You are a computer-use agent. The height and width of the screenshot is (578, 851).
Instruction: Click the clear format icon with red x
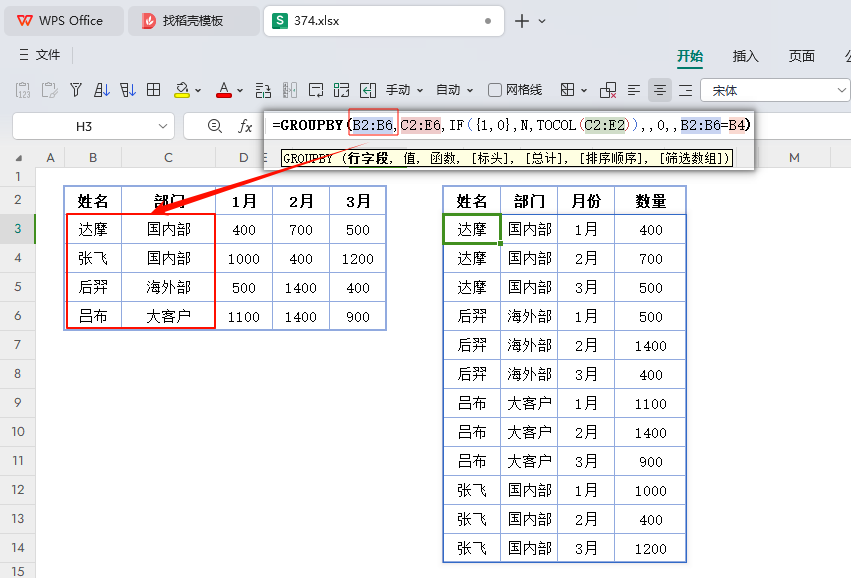tap(608, 90)
